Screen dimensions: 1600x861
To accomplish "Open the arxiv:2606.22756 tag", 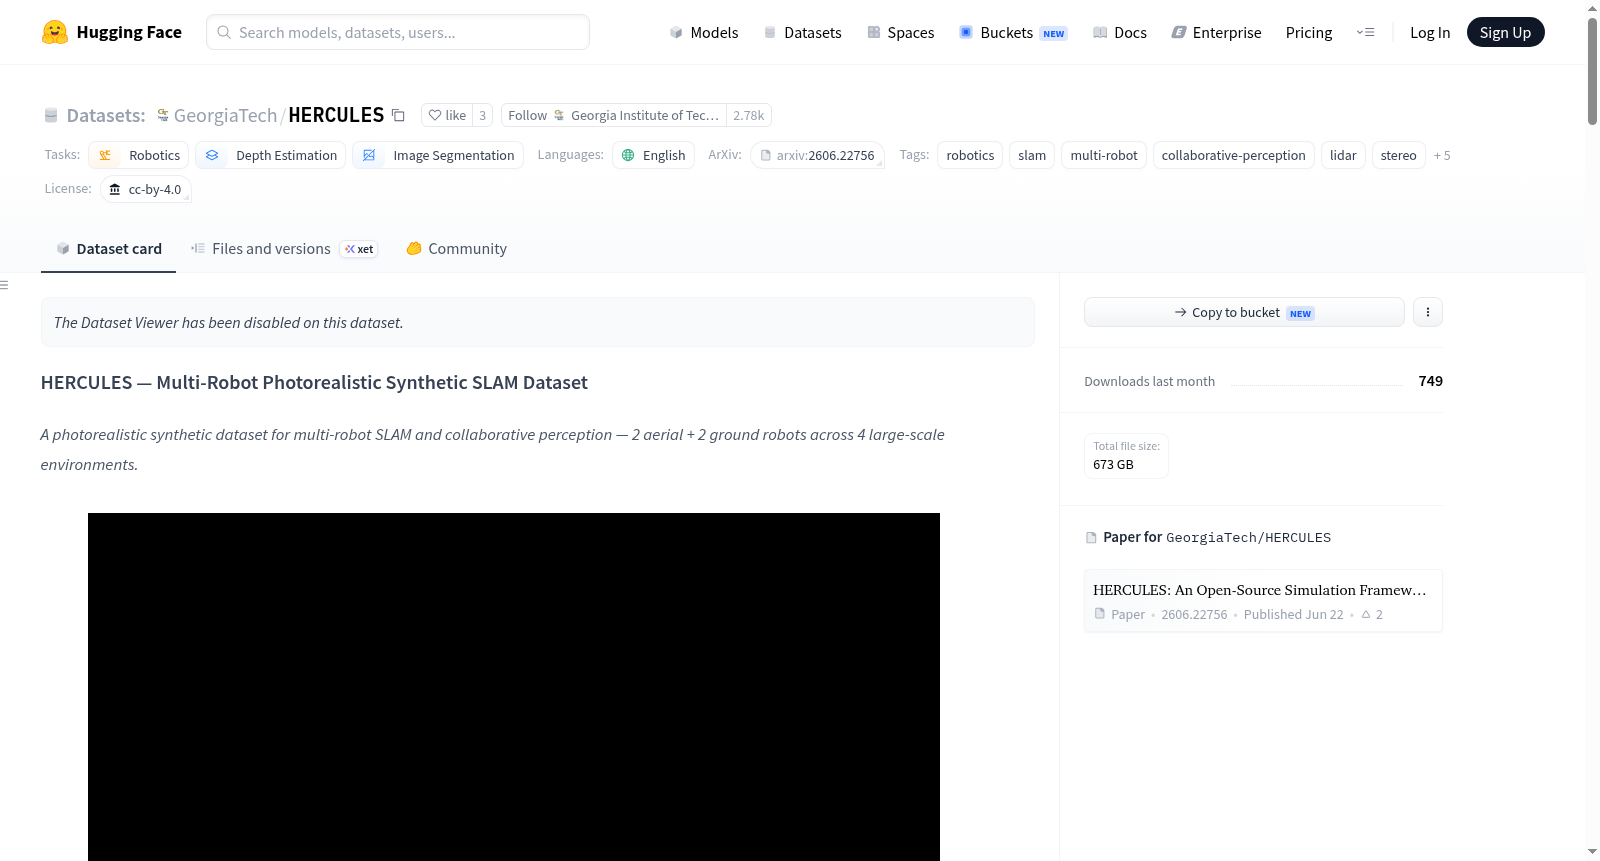I will click(x=817, y=155).
